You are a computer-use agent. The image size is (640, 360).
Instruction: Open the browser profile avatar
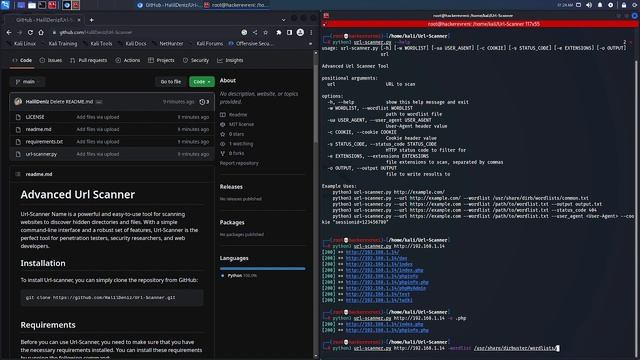coord(300,32)
